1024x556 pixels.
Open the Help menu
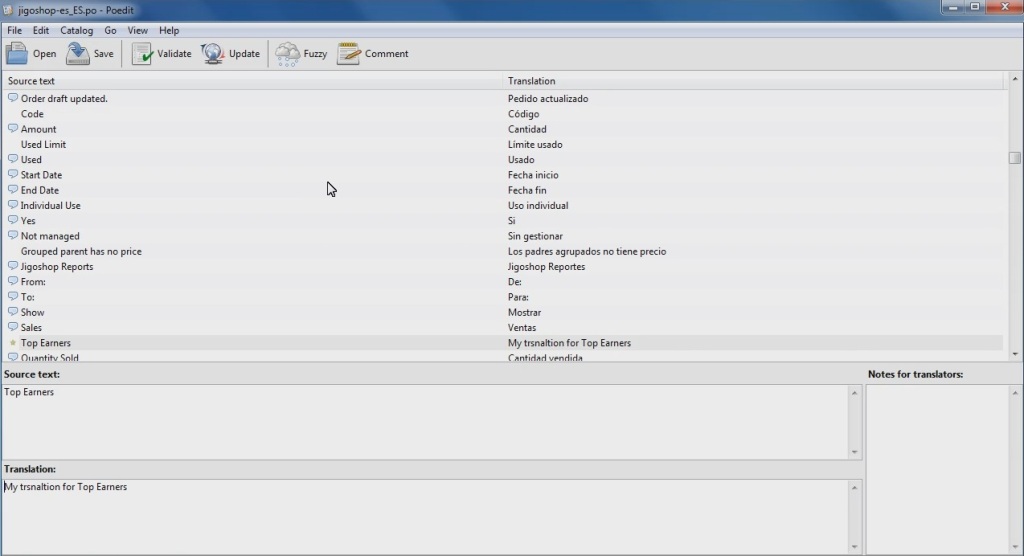click(x=169, y=31)
